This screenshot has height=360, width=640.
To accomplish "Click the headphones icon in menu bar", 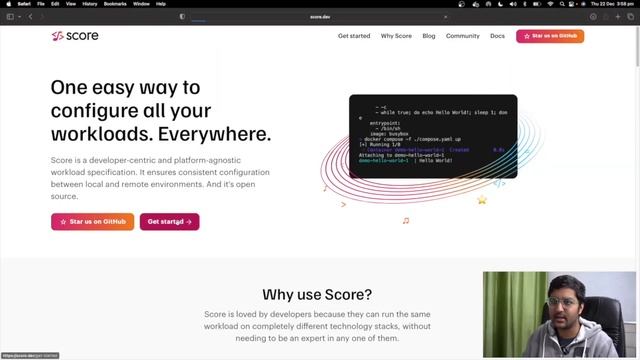I will click(488, 4).
